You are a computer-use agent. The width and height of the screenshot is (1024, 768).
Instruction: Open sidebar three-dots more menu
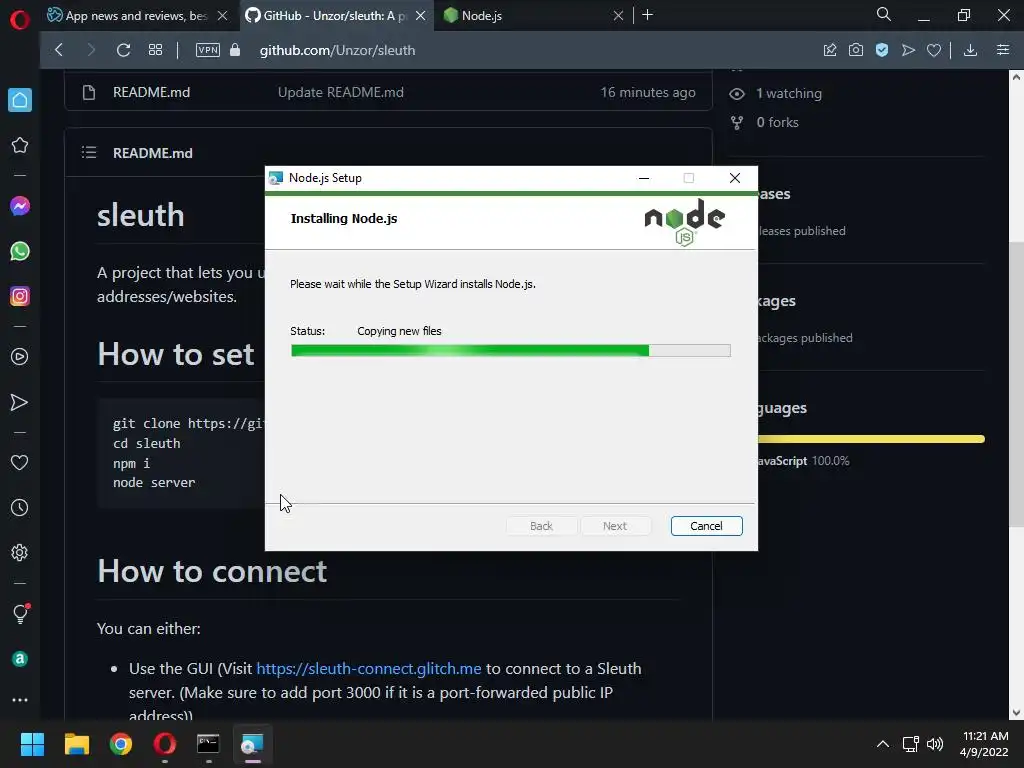click(x=20, y=699)
